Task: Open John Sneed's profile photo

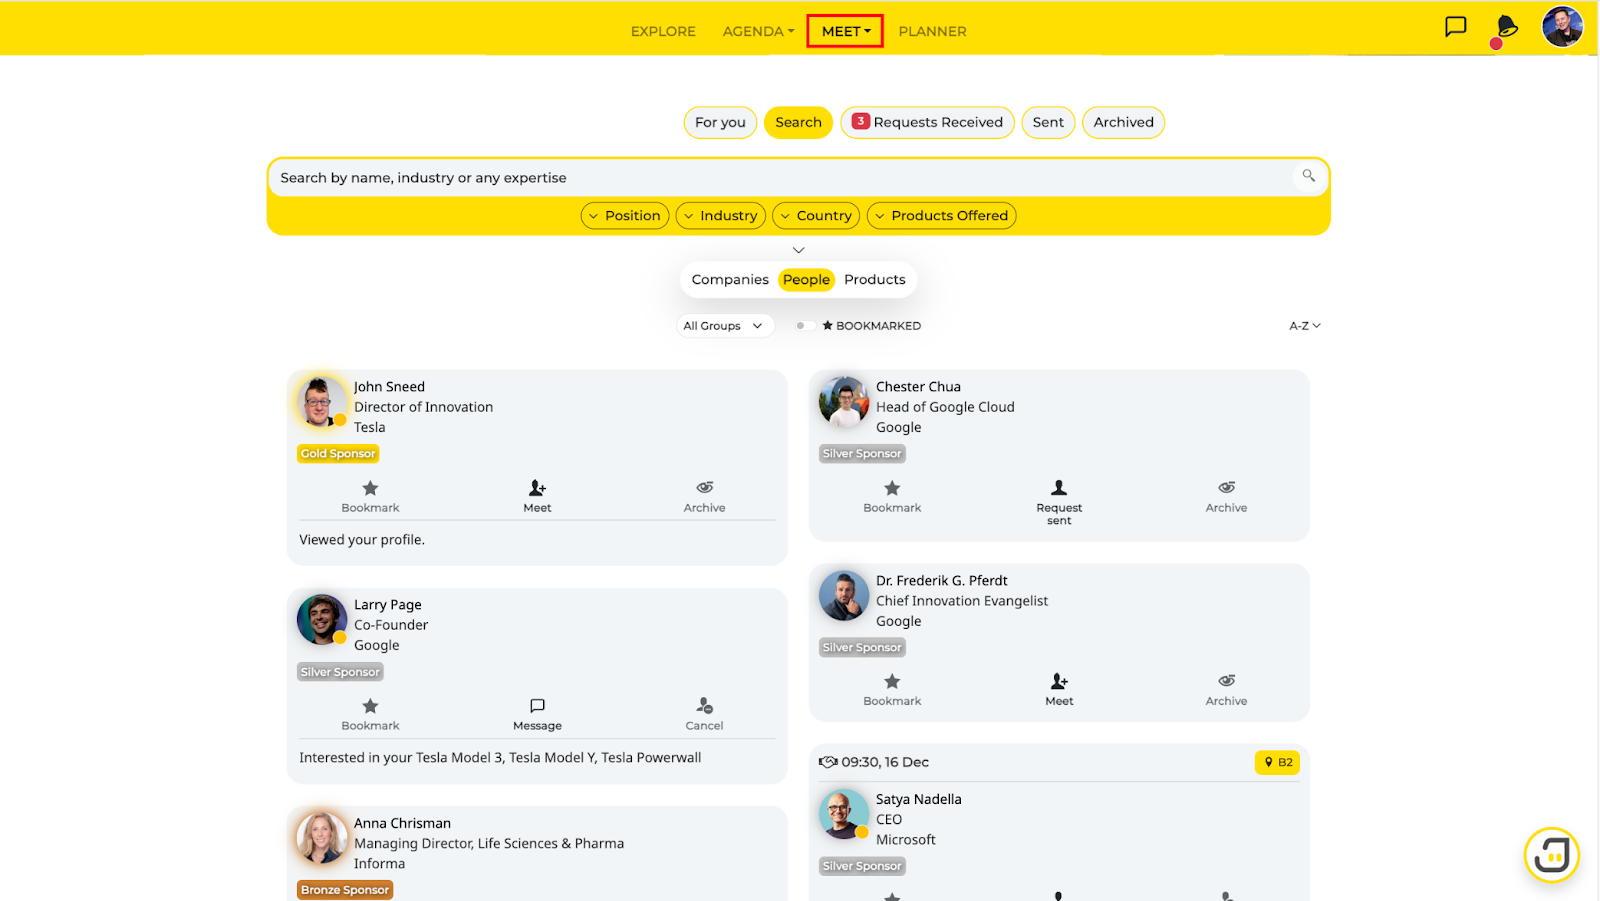Action: click(321, 402)
